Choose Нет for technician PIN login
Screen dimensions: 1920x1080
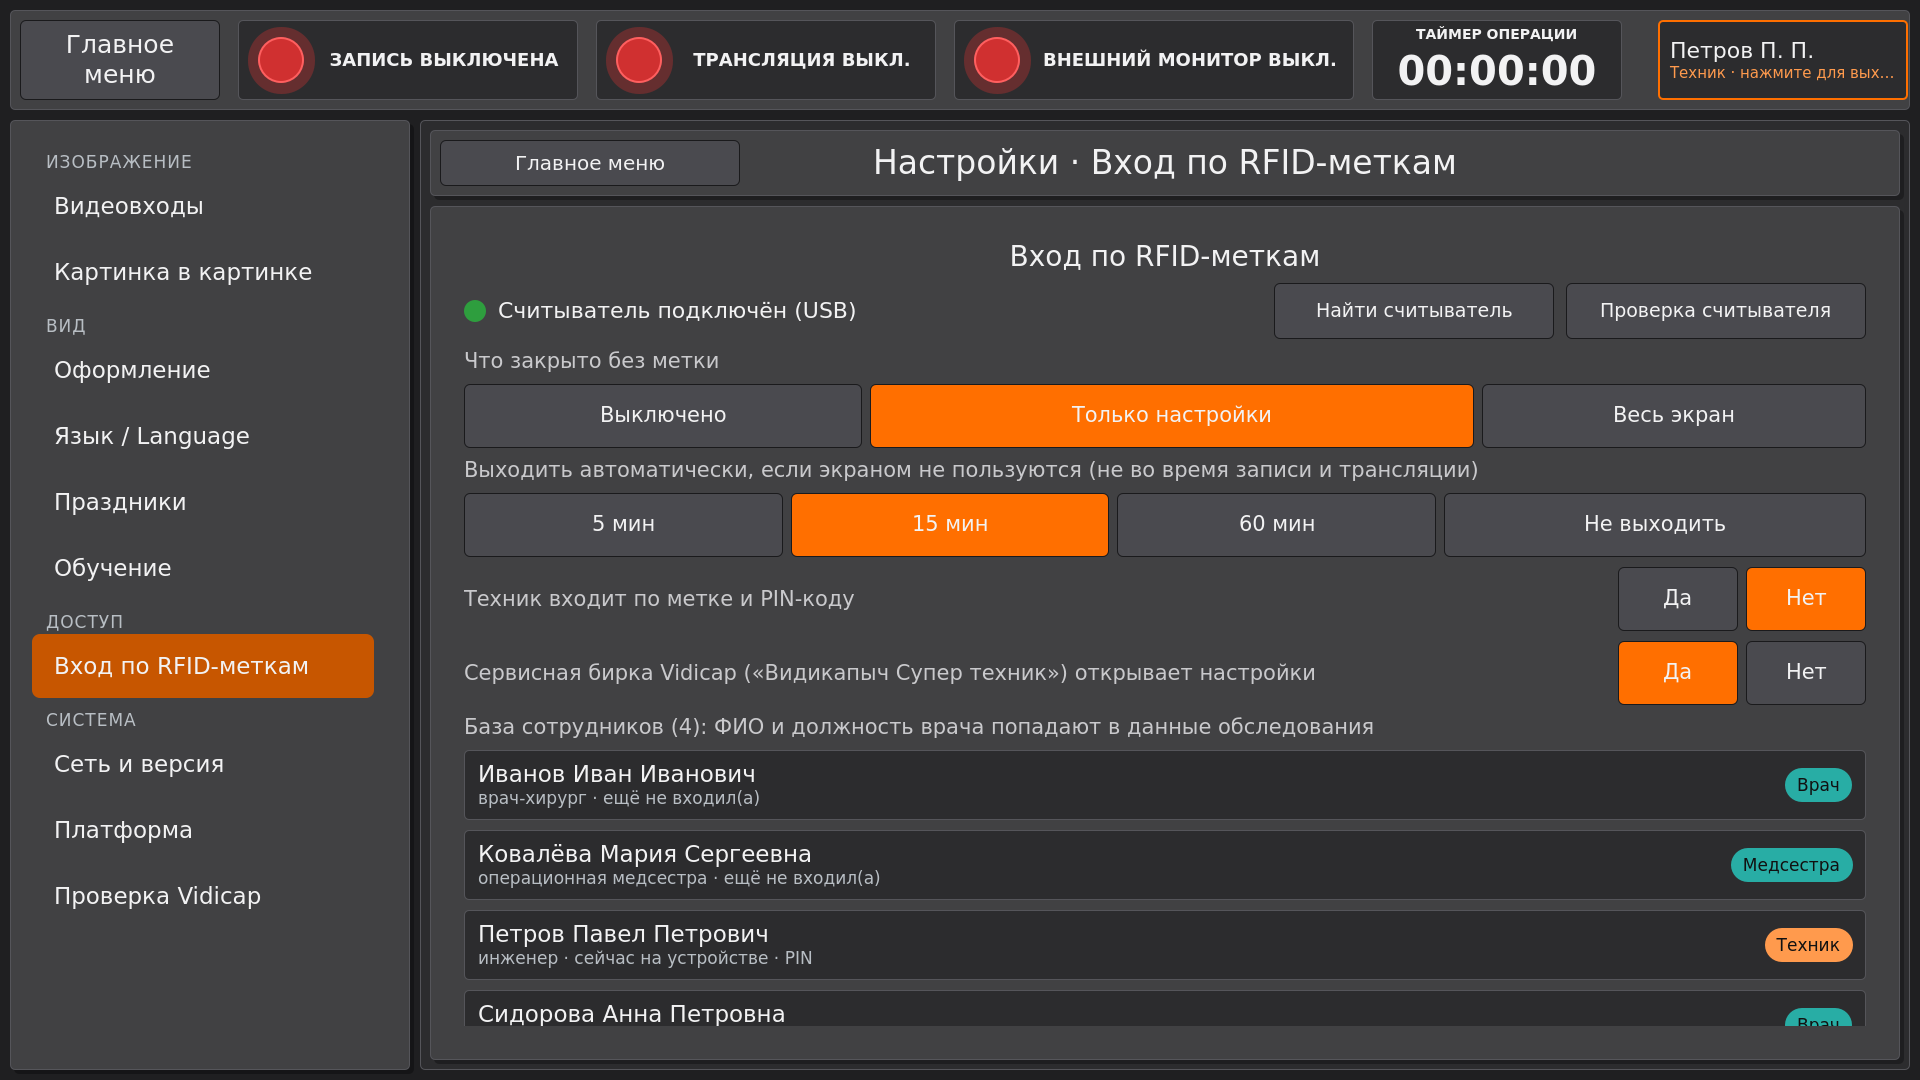tap(1806, 599)
